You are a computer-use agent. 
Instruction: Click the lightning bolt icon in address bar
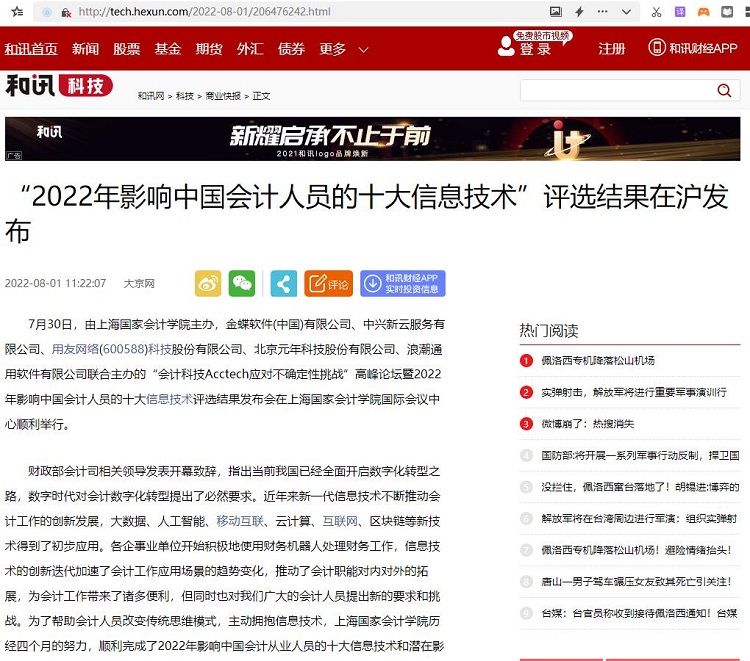coord(578,12)
